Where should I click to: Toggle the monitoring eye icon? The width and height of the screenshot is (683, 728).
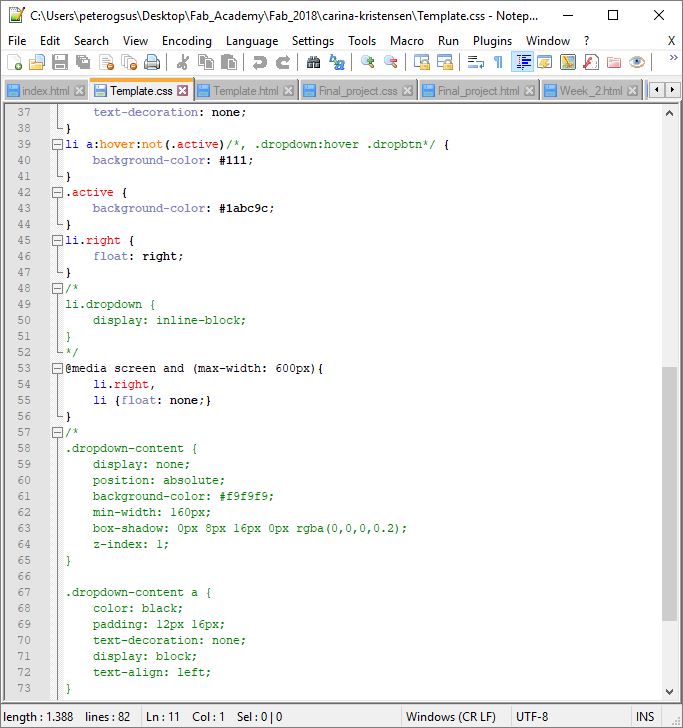click(637, 62)
